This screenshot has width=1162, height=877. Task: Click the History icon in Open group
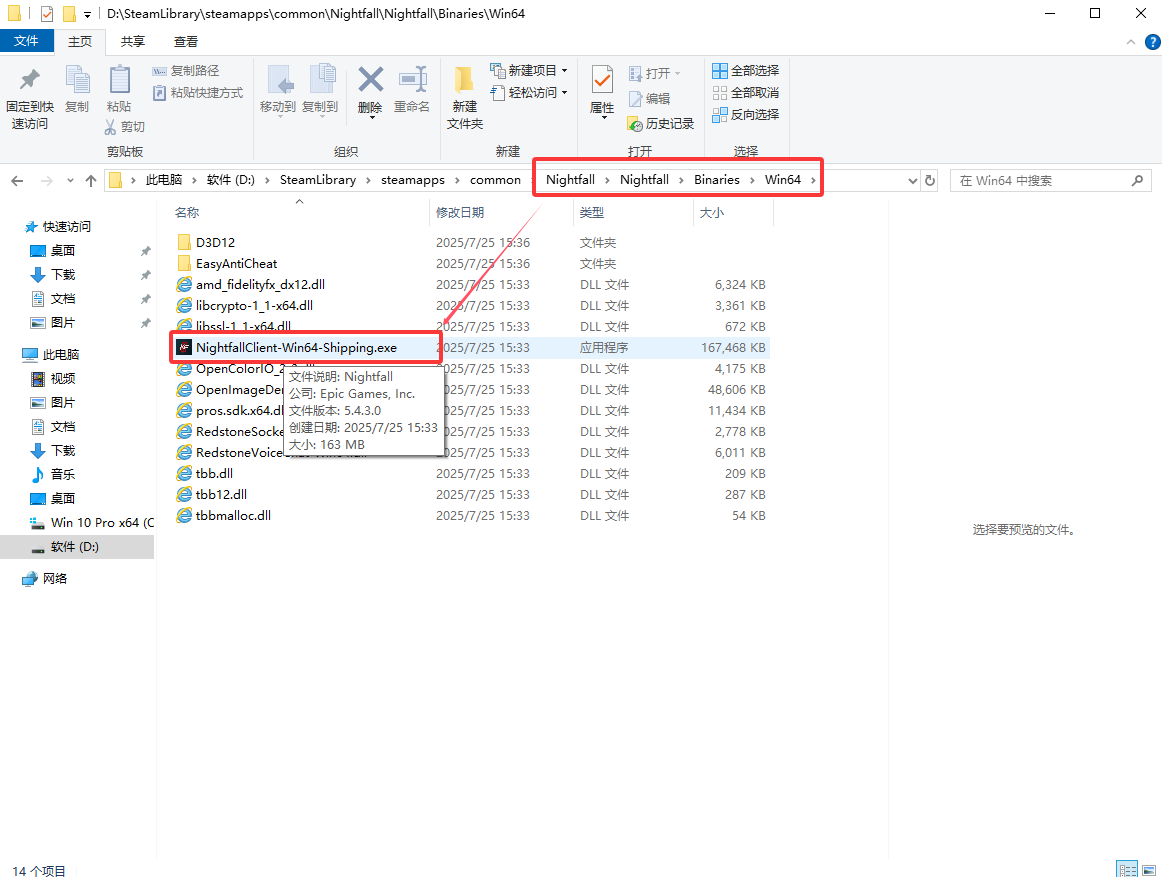click(x=634, y=124)
